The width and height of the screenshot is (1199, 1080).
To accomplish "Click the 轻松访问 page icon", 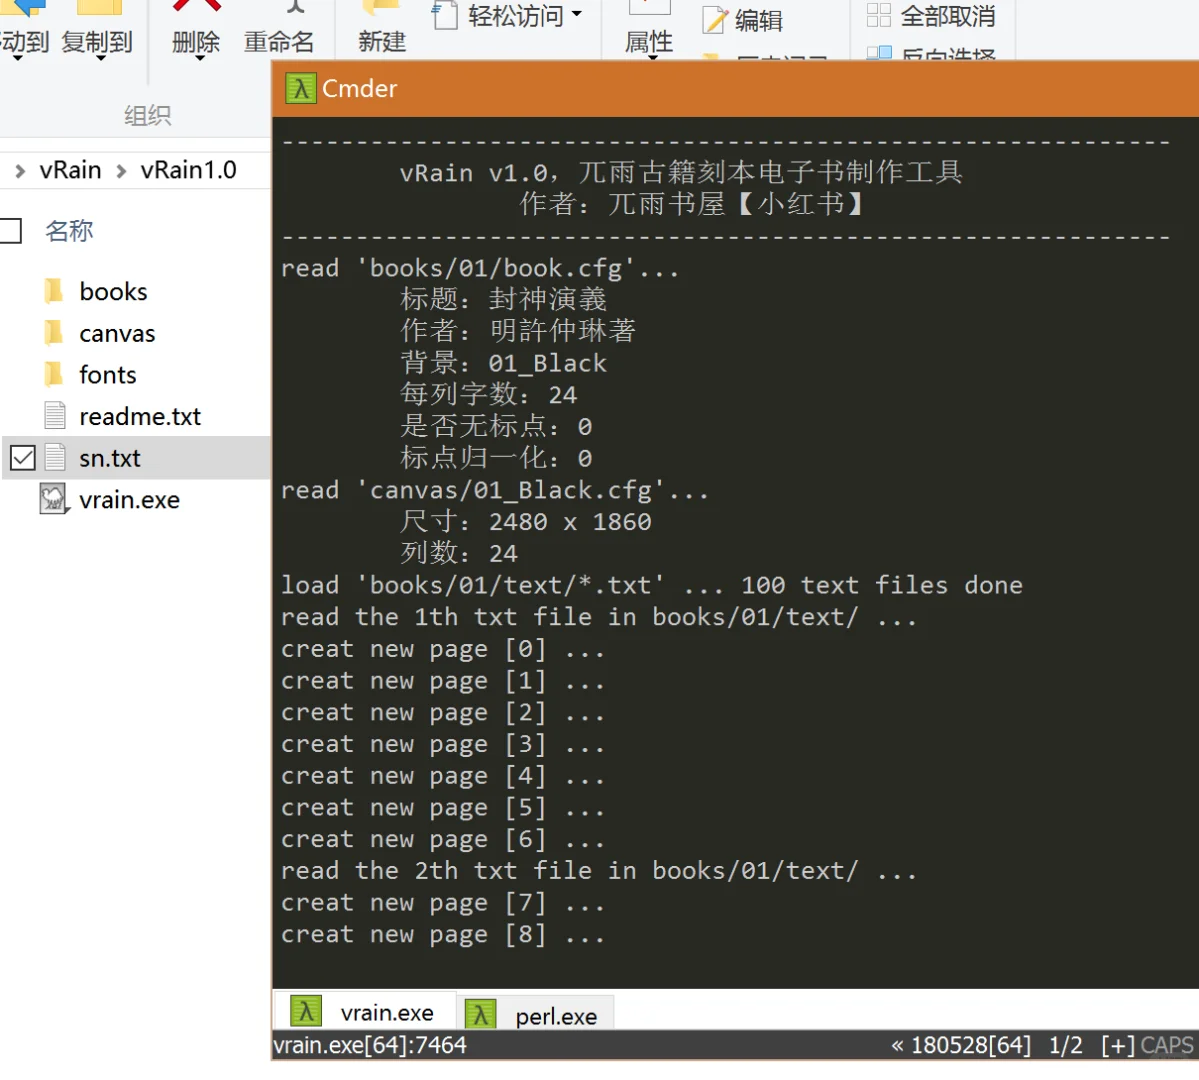I will tap(446, 15).
